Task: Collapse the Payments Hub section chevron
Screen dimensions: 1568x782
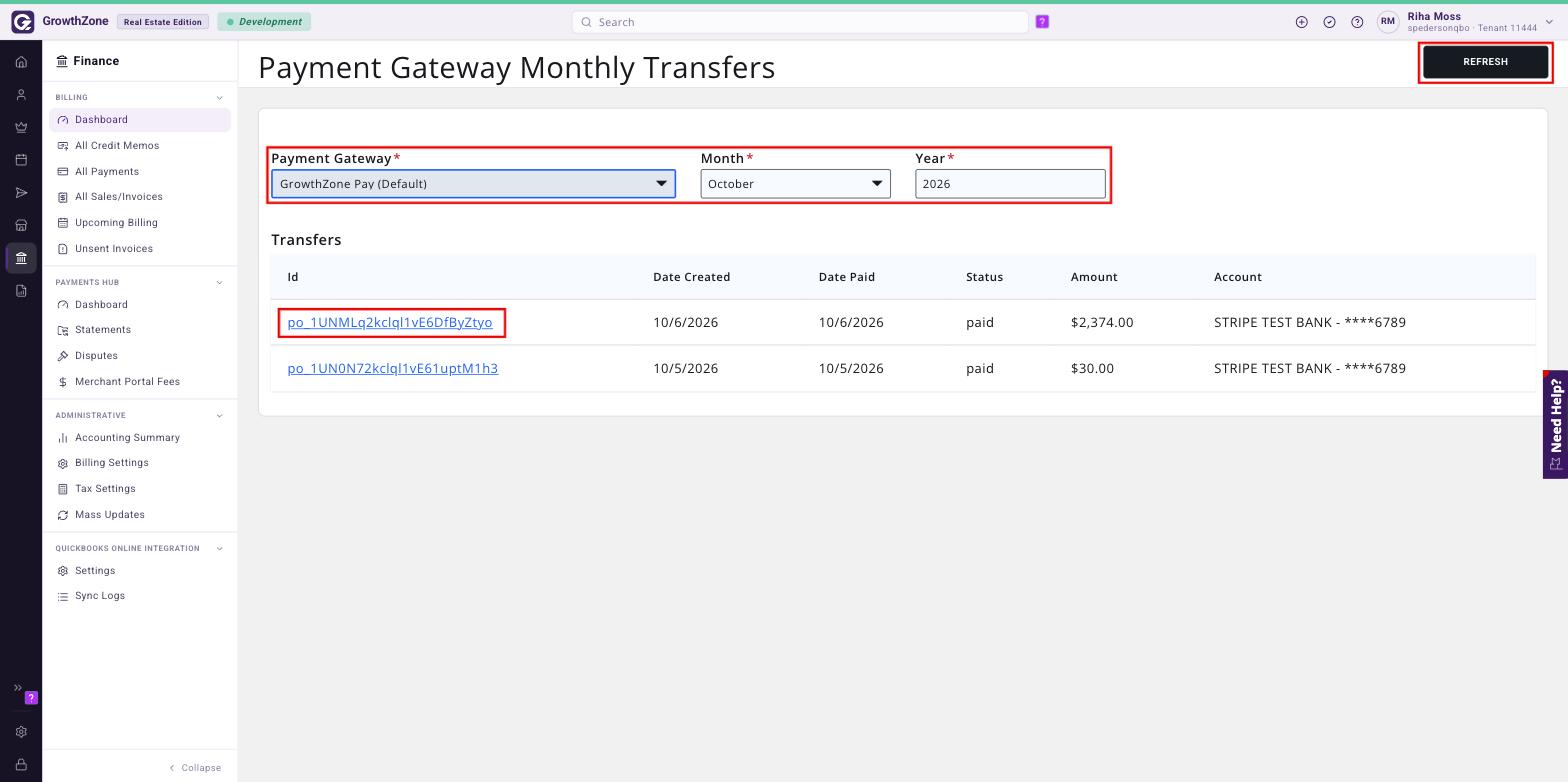Action: click(x=220, y=283)
